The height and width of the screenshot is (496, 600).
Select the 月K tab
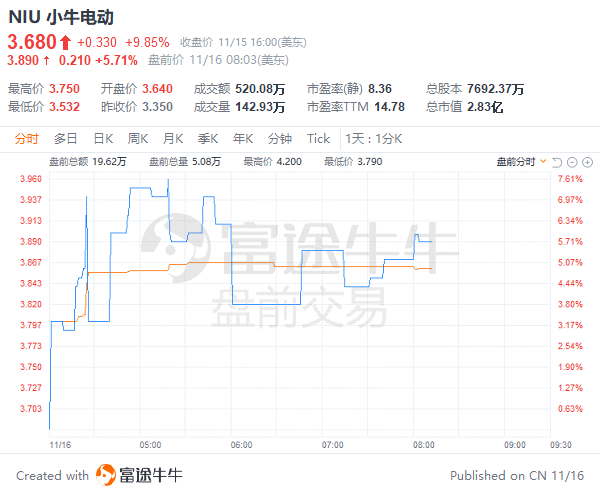click(173, 139)
